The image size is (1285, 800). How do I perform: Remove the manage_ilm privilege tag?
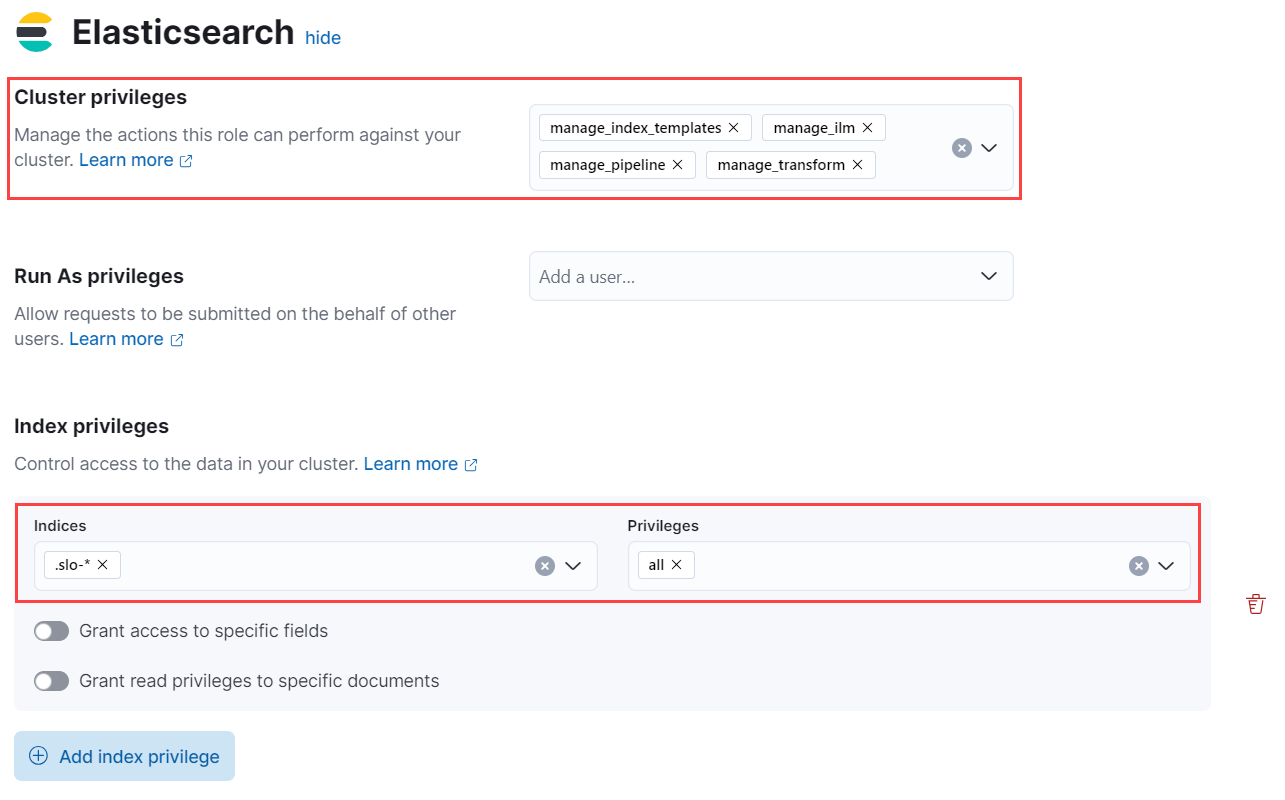pyautogui.click(x=867, y=128)
